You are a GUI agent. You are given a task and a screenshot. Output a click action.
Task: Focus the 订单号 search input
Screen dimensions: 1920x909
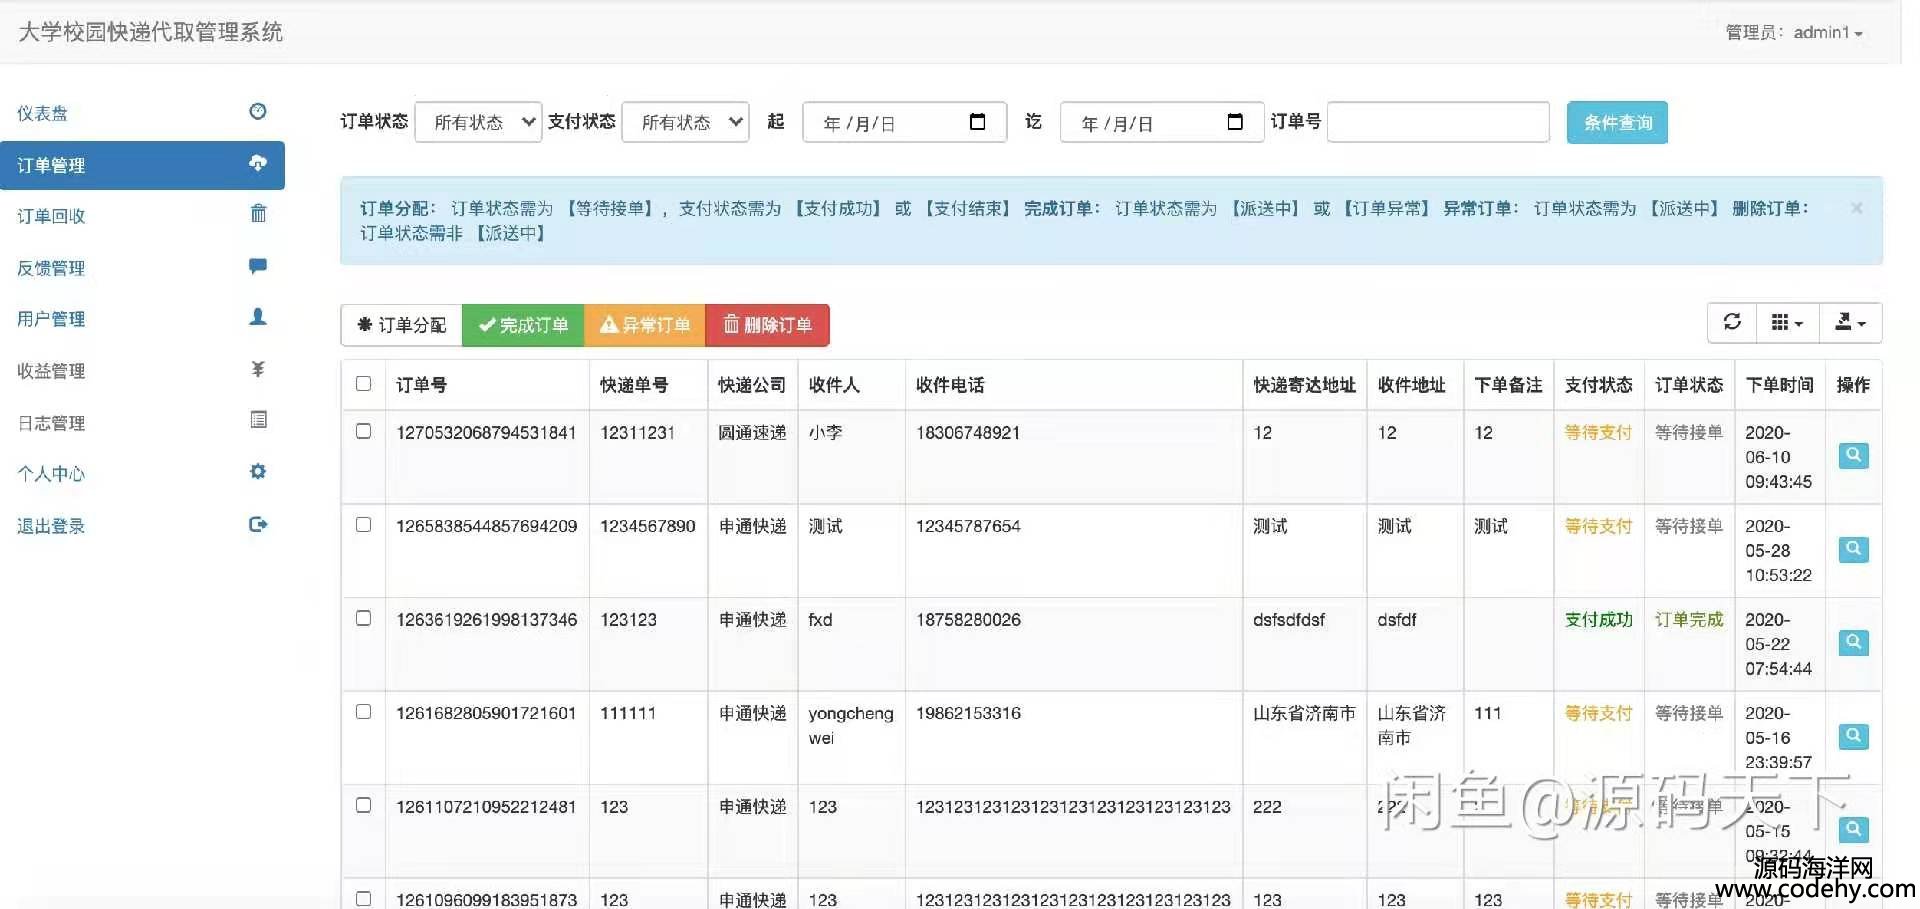click(x=1438, y=122)
